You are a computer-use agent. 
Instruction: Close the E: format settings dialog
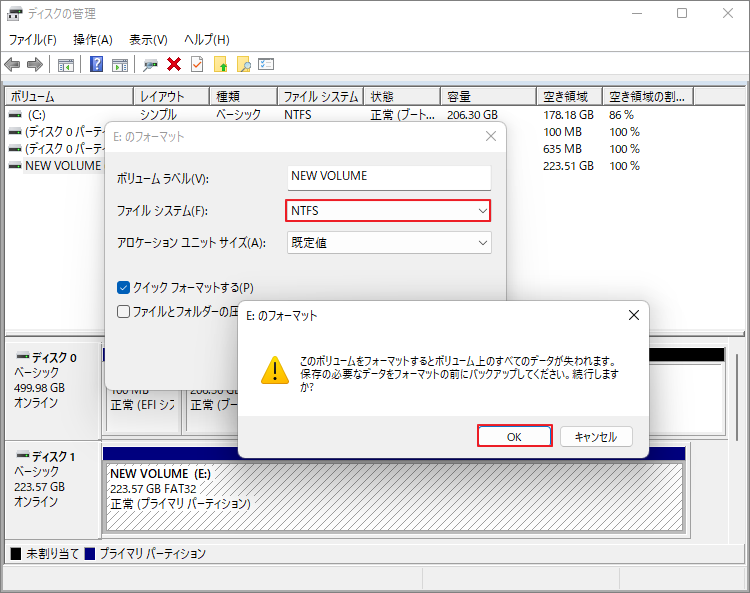[491, 136]
